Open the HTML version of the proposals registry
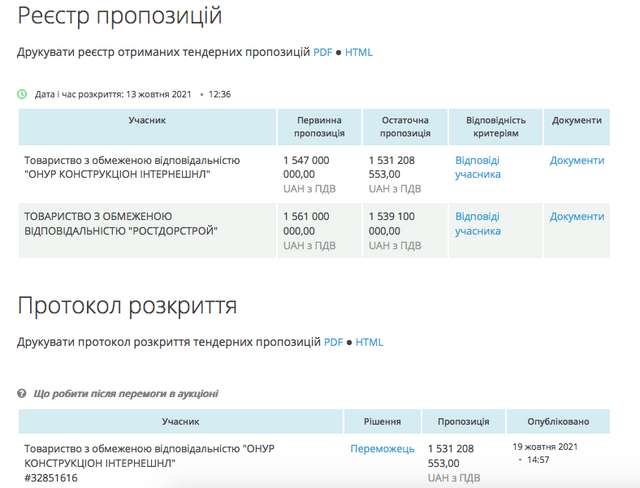This screenshot has width=640, height=488. pos(358,51)
